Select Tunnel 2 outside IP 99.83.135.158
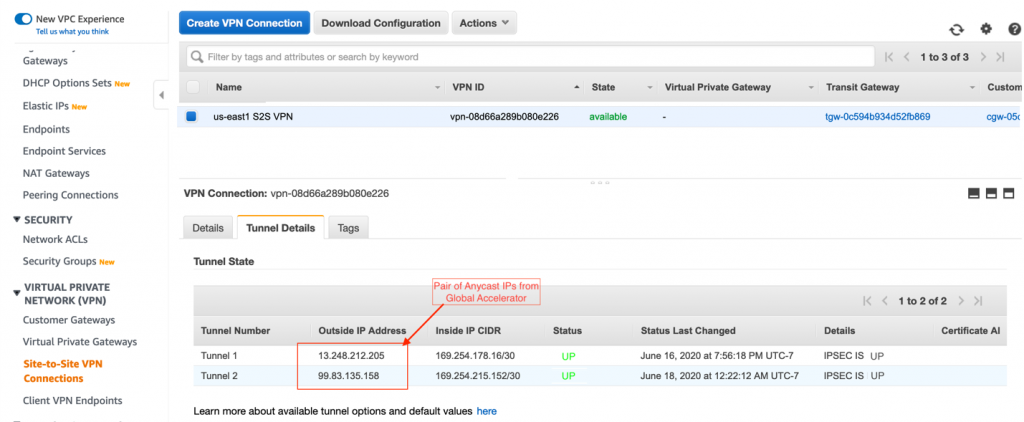The width and height of the screenshot is (1024, 422). click(x=349, y=376)
